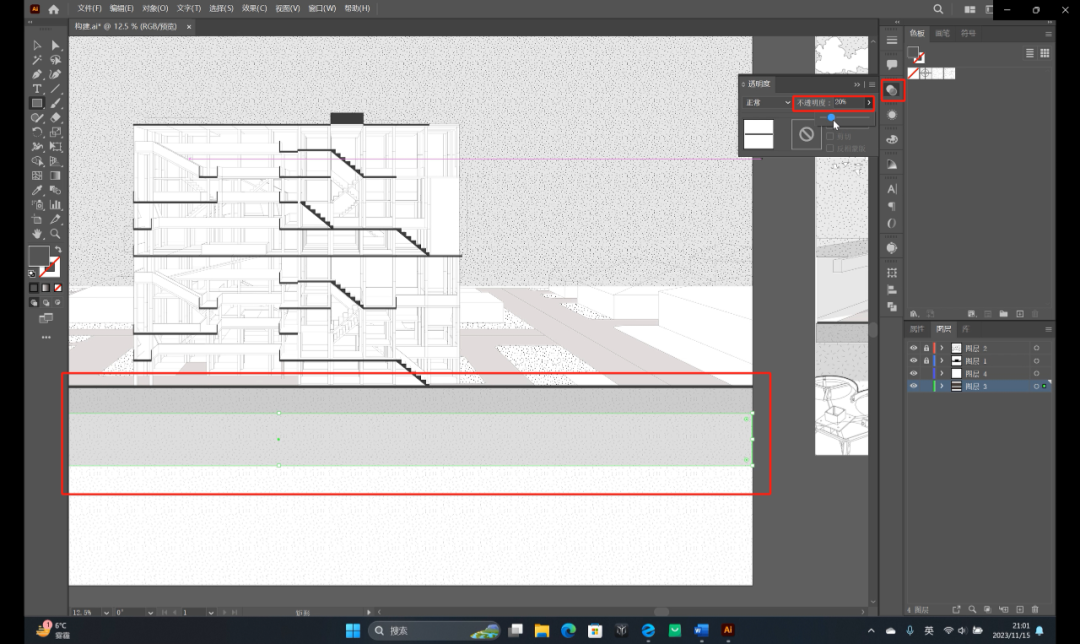Open the zoom level dropdown
This screenshot has height=644, width=1080.
[x=106, y=612]
